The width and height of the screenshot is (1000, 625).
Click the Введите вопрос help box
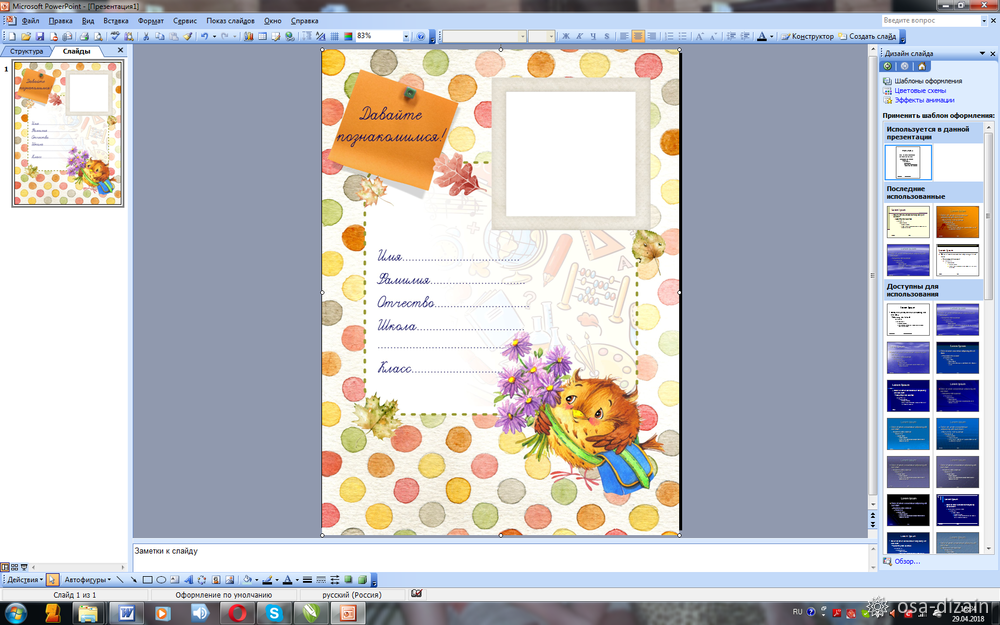930,21
